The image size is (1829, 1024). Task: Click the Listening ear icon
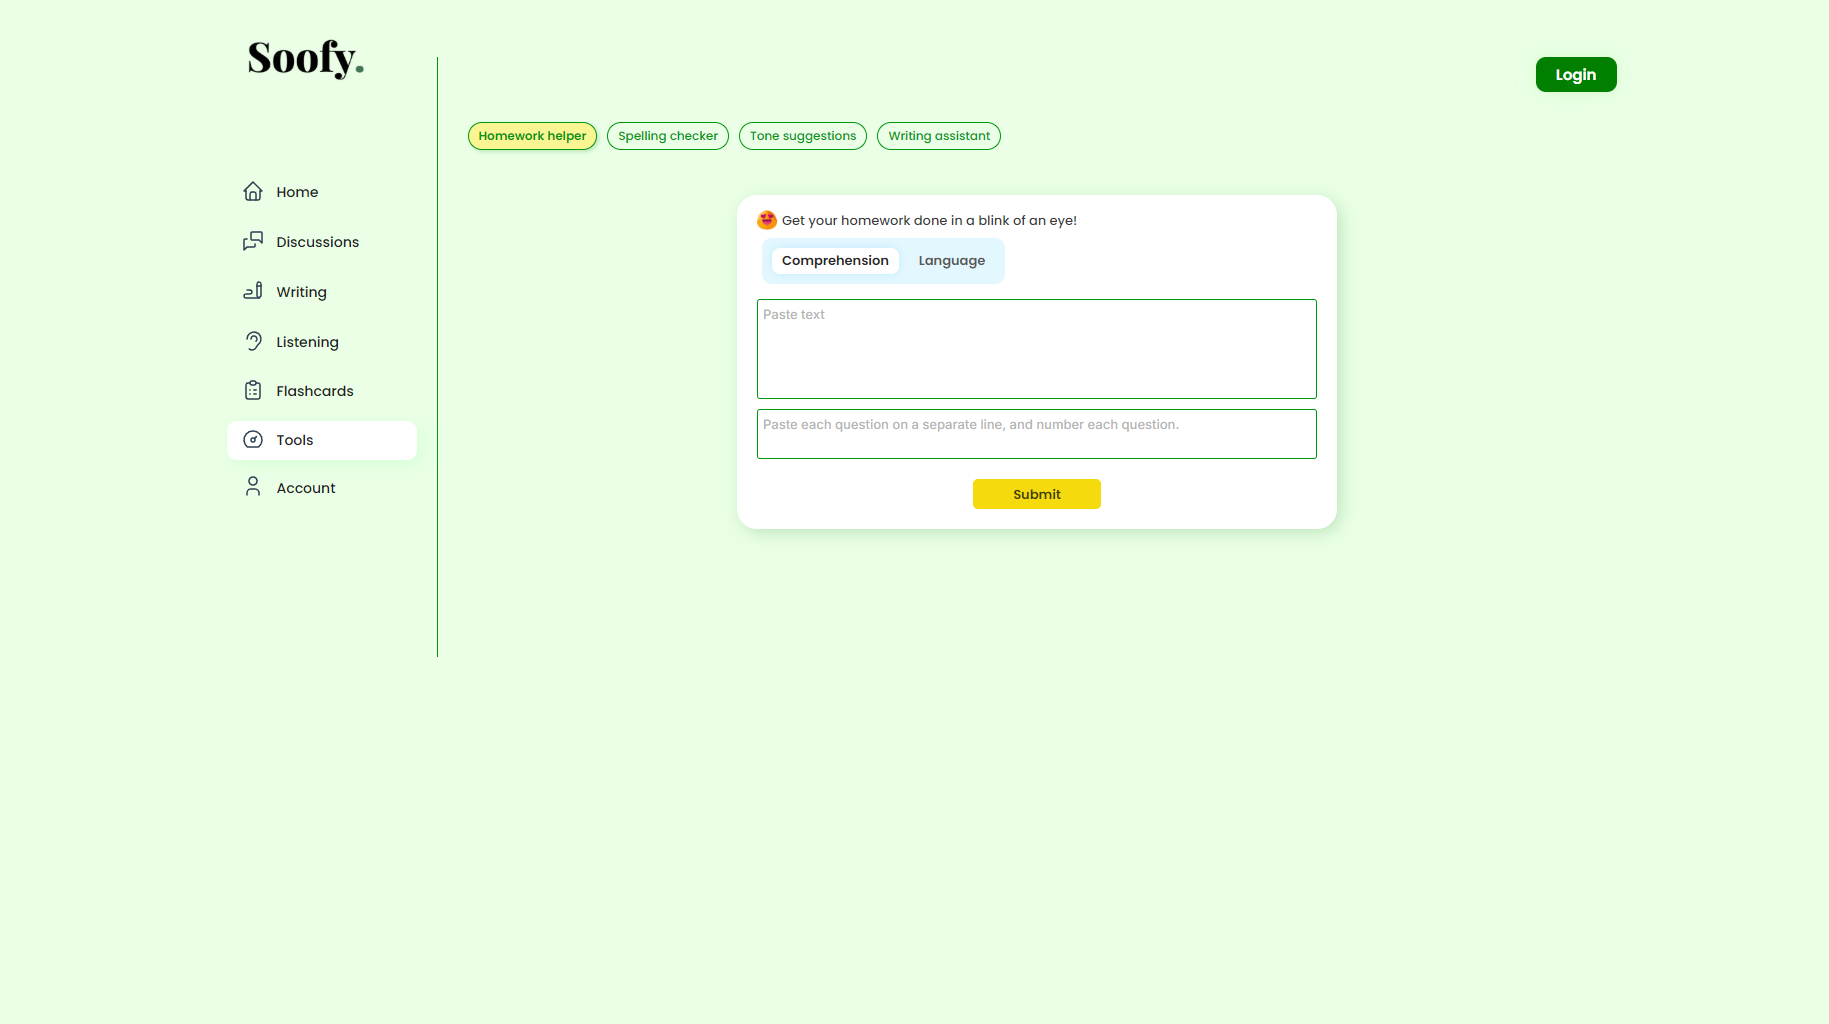[x=253, y=341]
